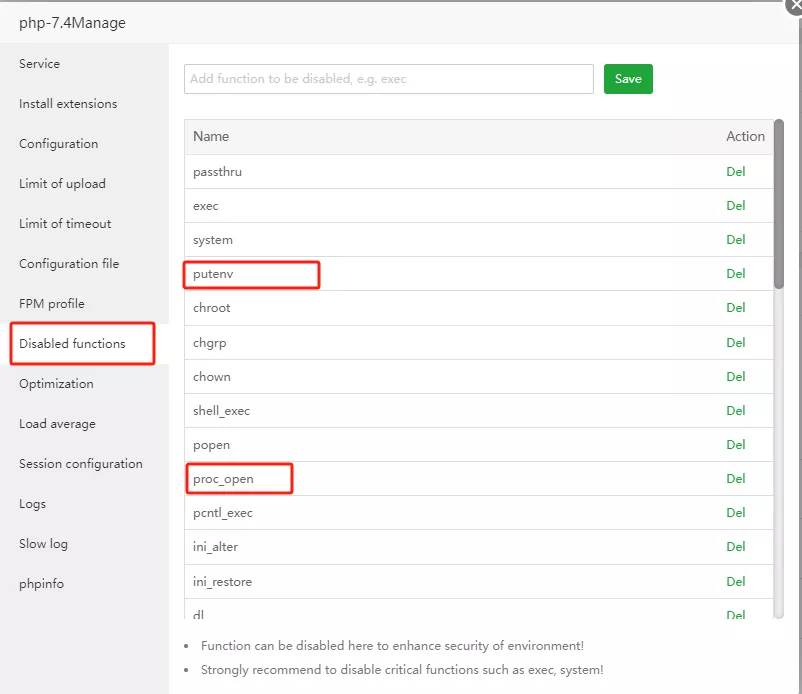This screenshot has width=802, height=694.
Task: Select Limit of timeout option
Action: [x=65, y=224]
